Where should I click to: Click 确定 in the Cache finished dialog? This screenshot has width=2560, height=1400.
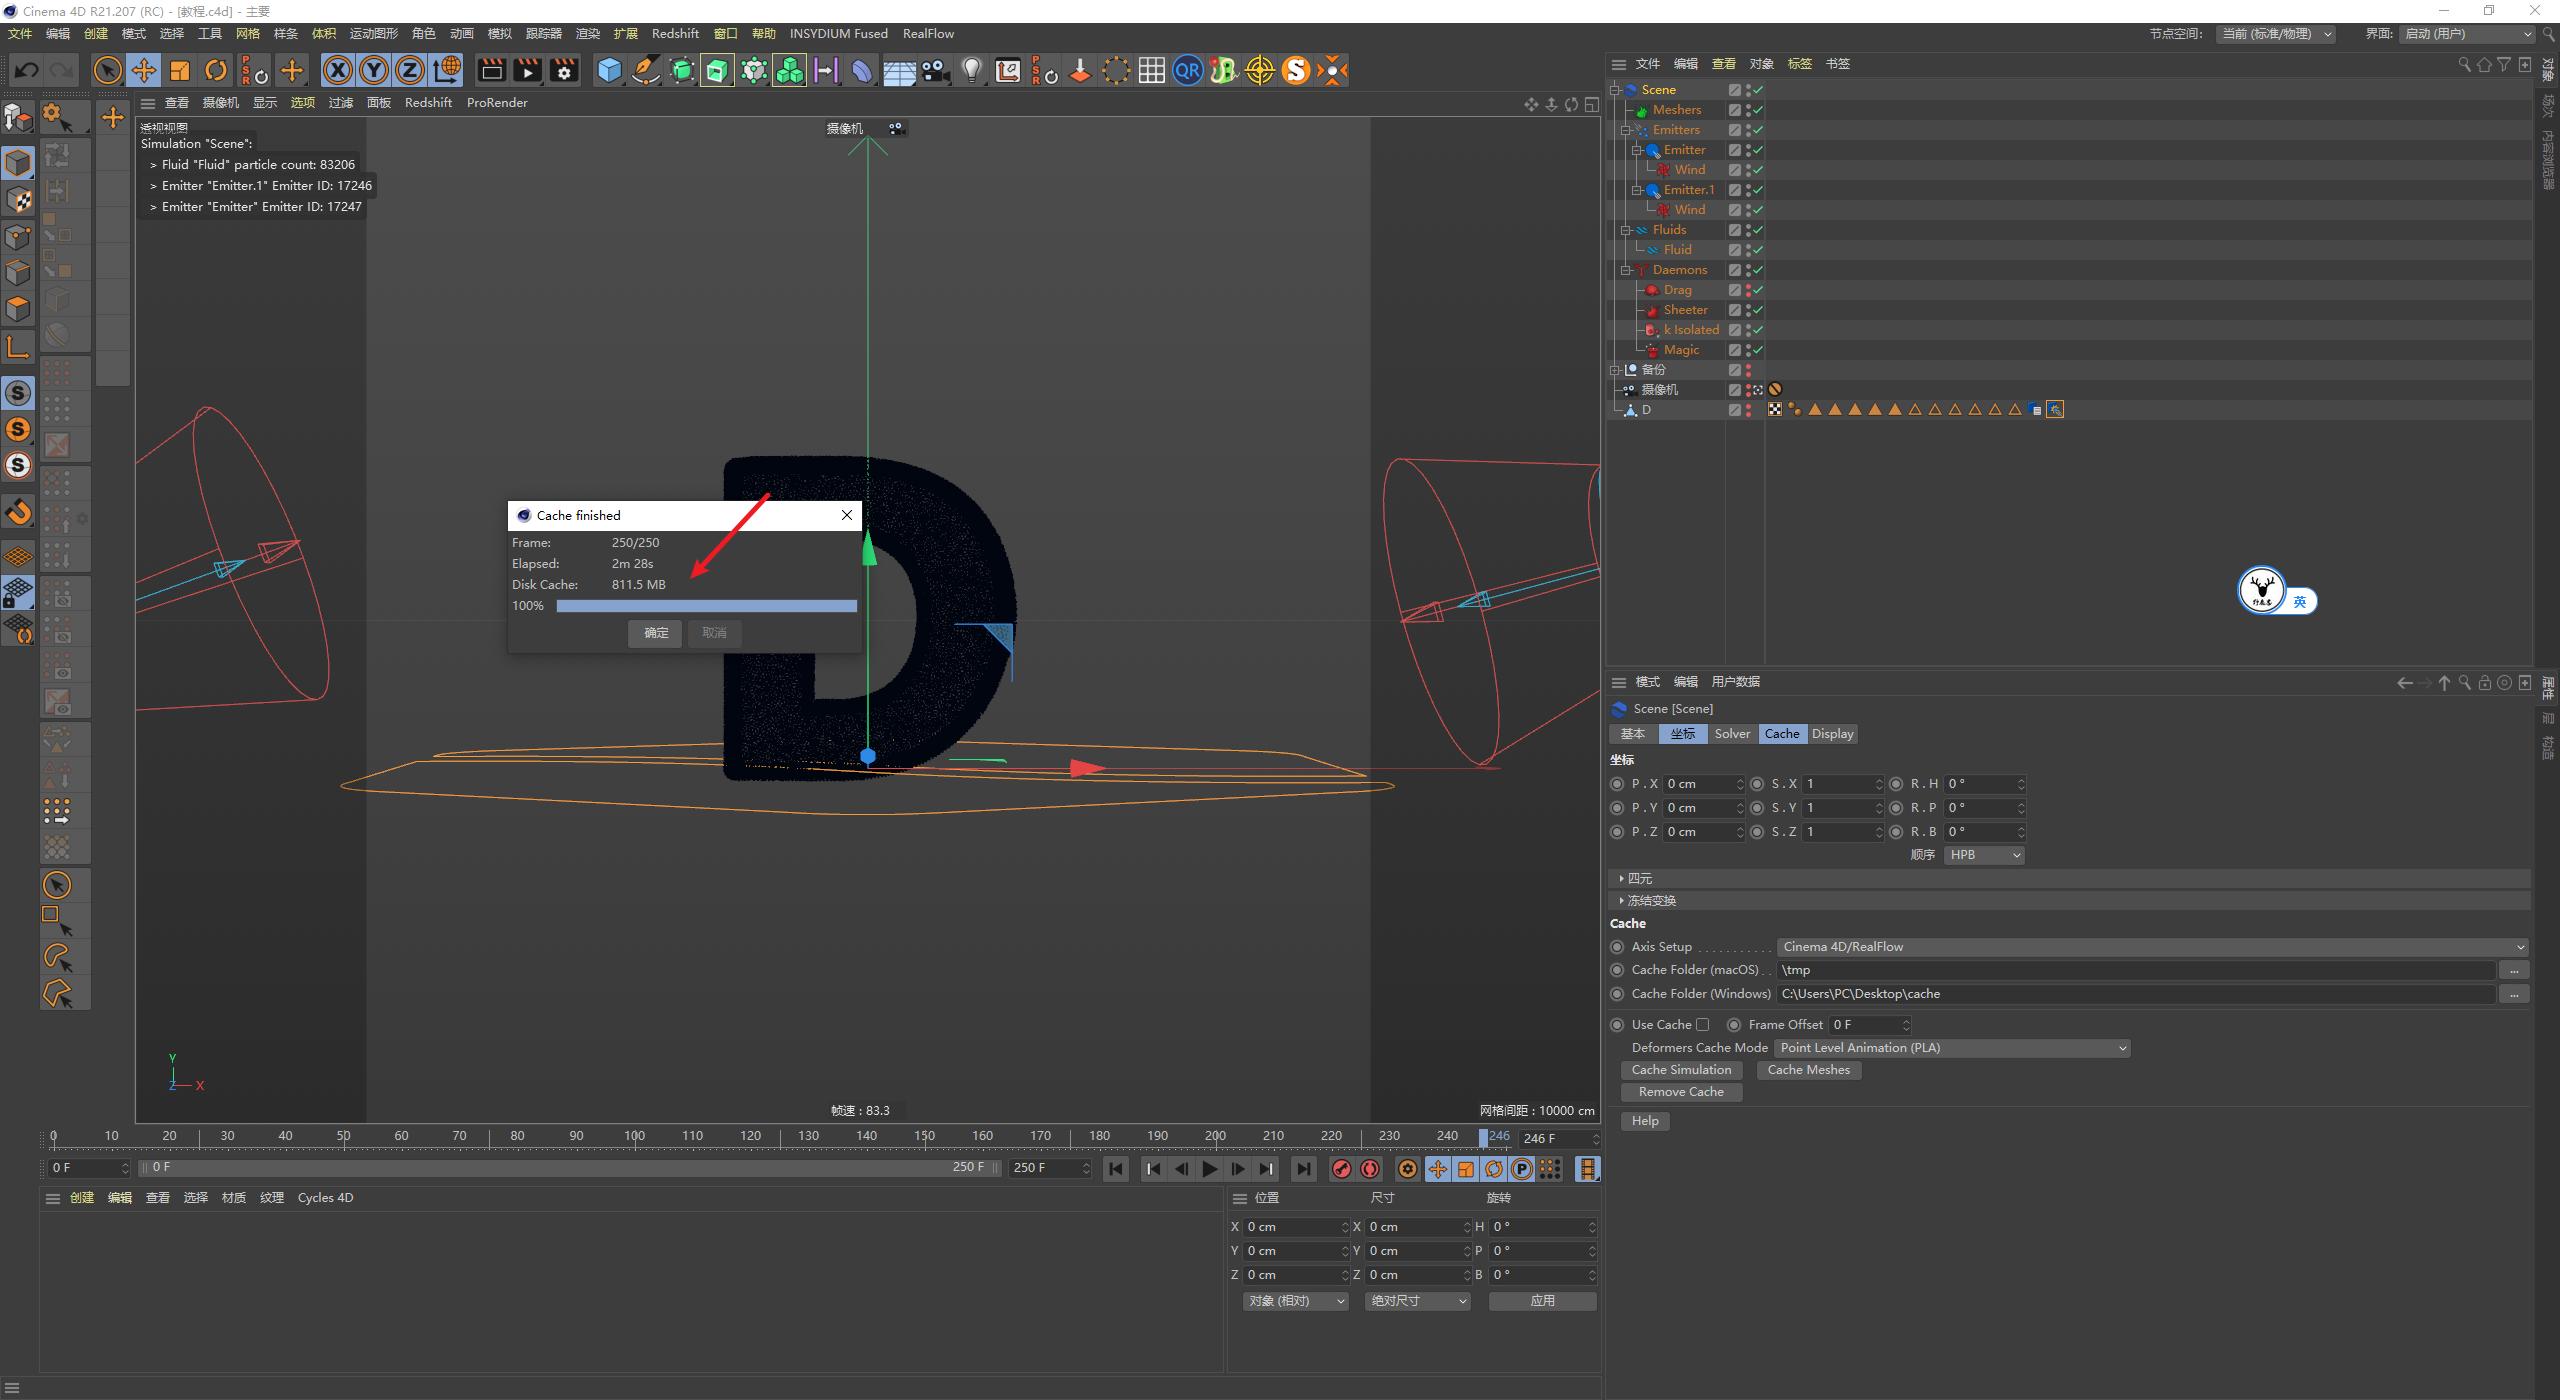pyautogui.click(x=654, y=633)
